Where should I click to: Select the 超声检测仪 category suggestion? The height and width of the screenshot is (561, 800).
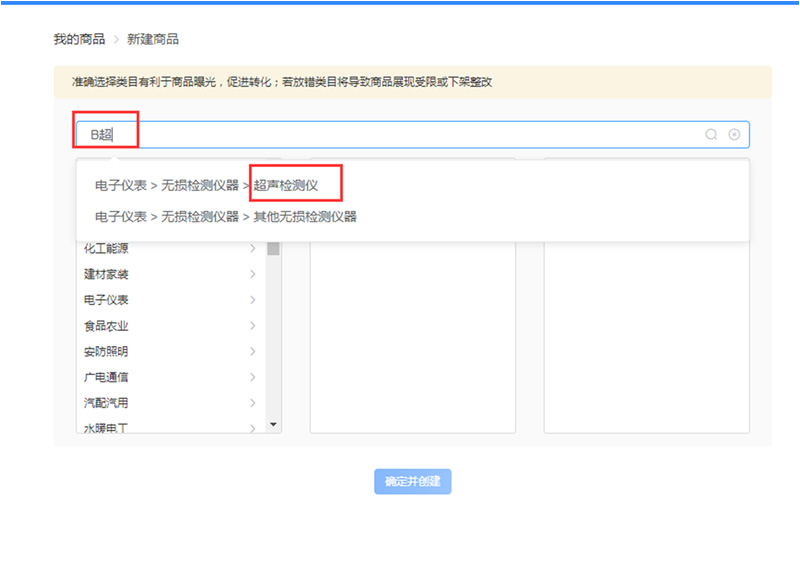click(285, 185)
